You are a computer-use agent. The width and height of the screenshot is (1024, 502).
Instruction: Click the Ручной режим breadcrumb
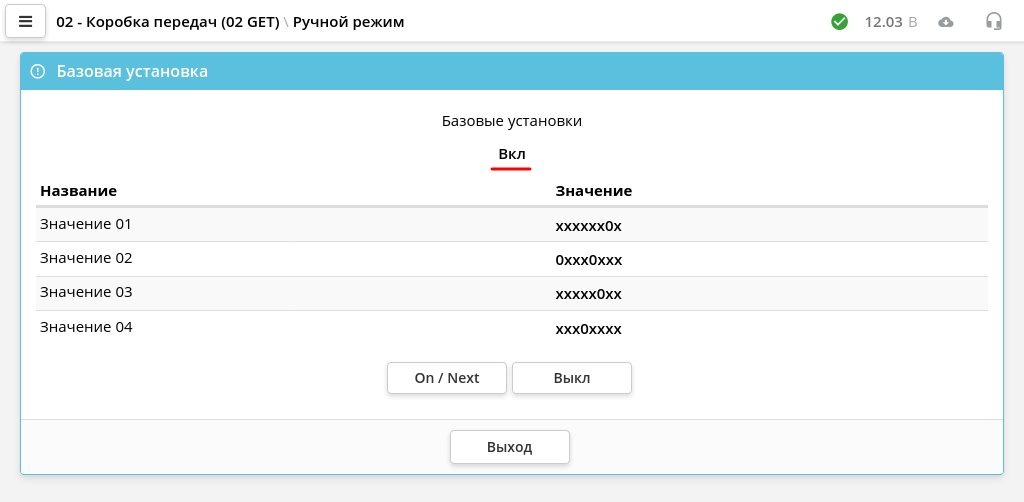349,22
